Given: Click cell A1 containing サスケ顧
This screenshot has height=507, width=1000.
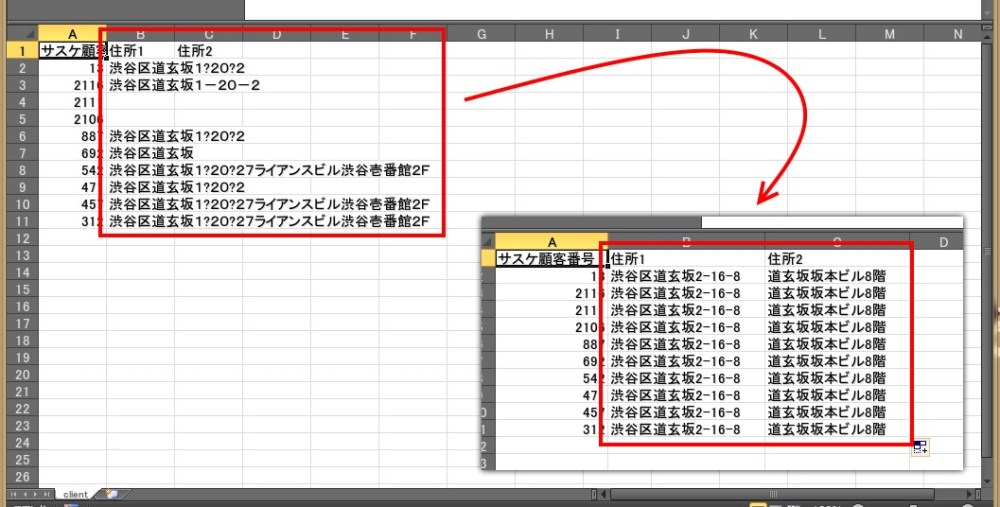Looking at the screenshot, I should point(72,50).
